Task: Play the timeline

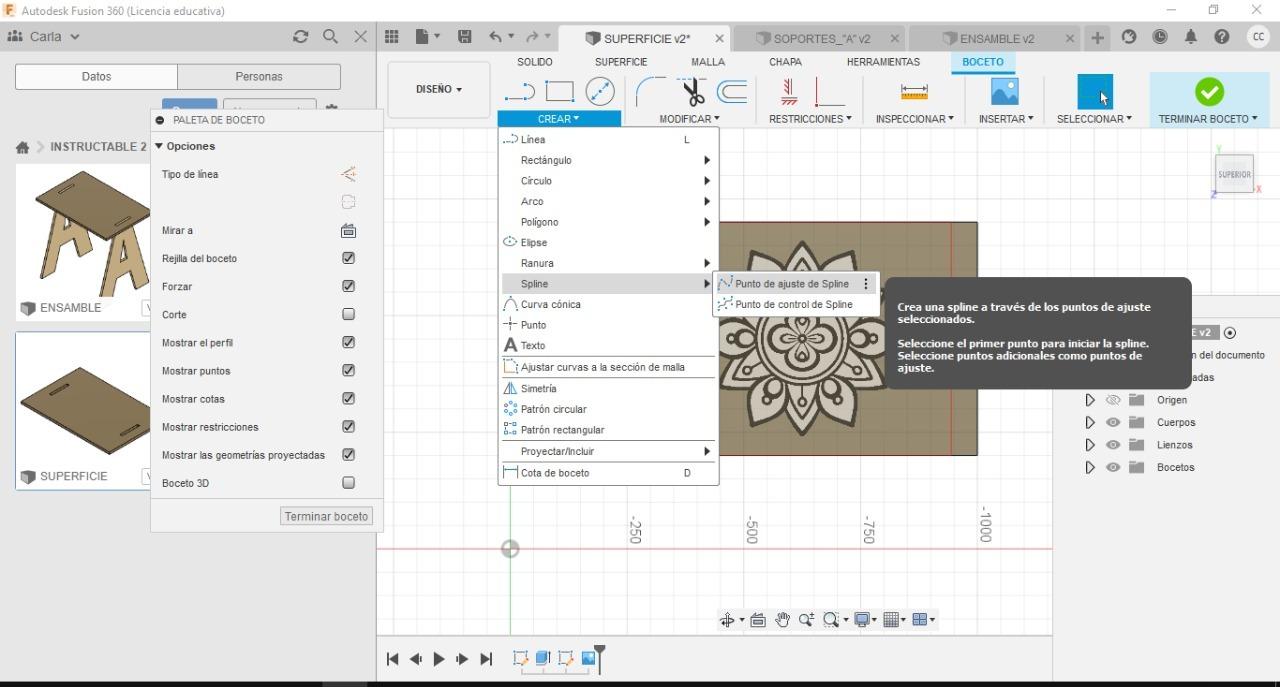Action: (439, 659)
